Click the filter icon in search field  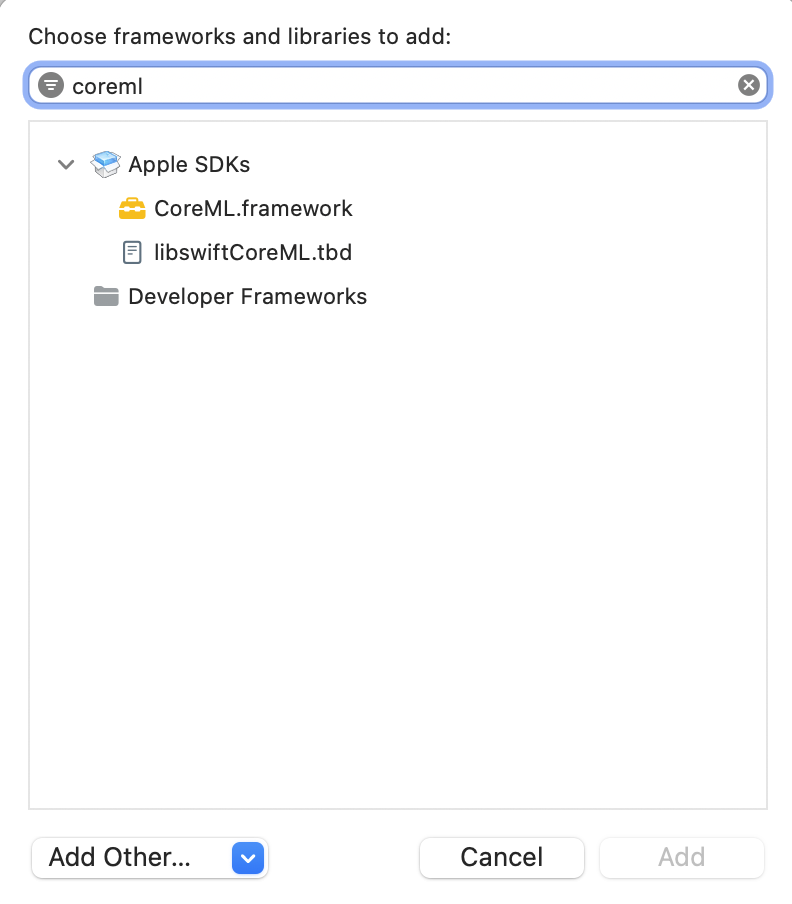tap(50, 86)
